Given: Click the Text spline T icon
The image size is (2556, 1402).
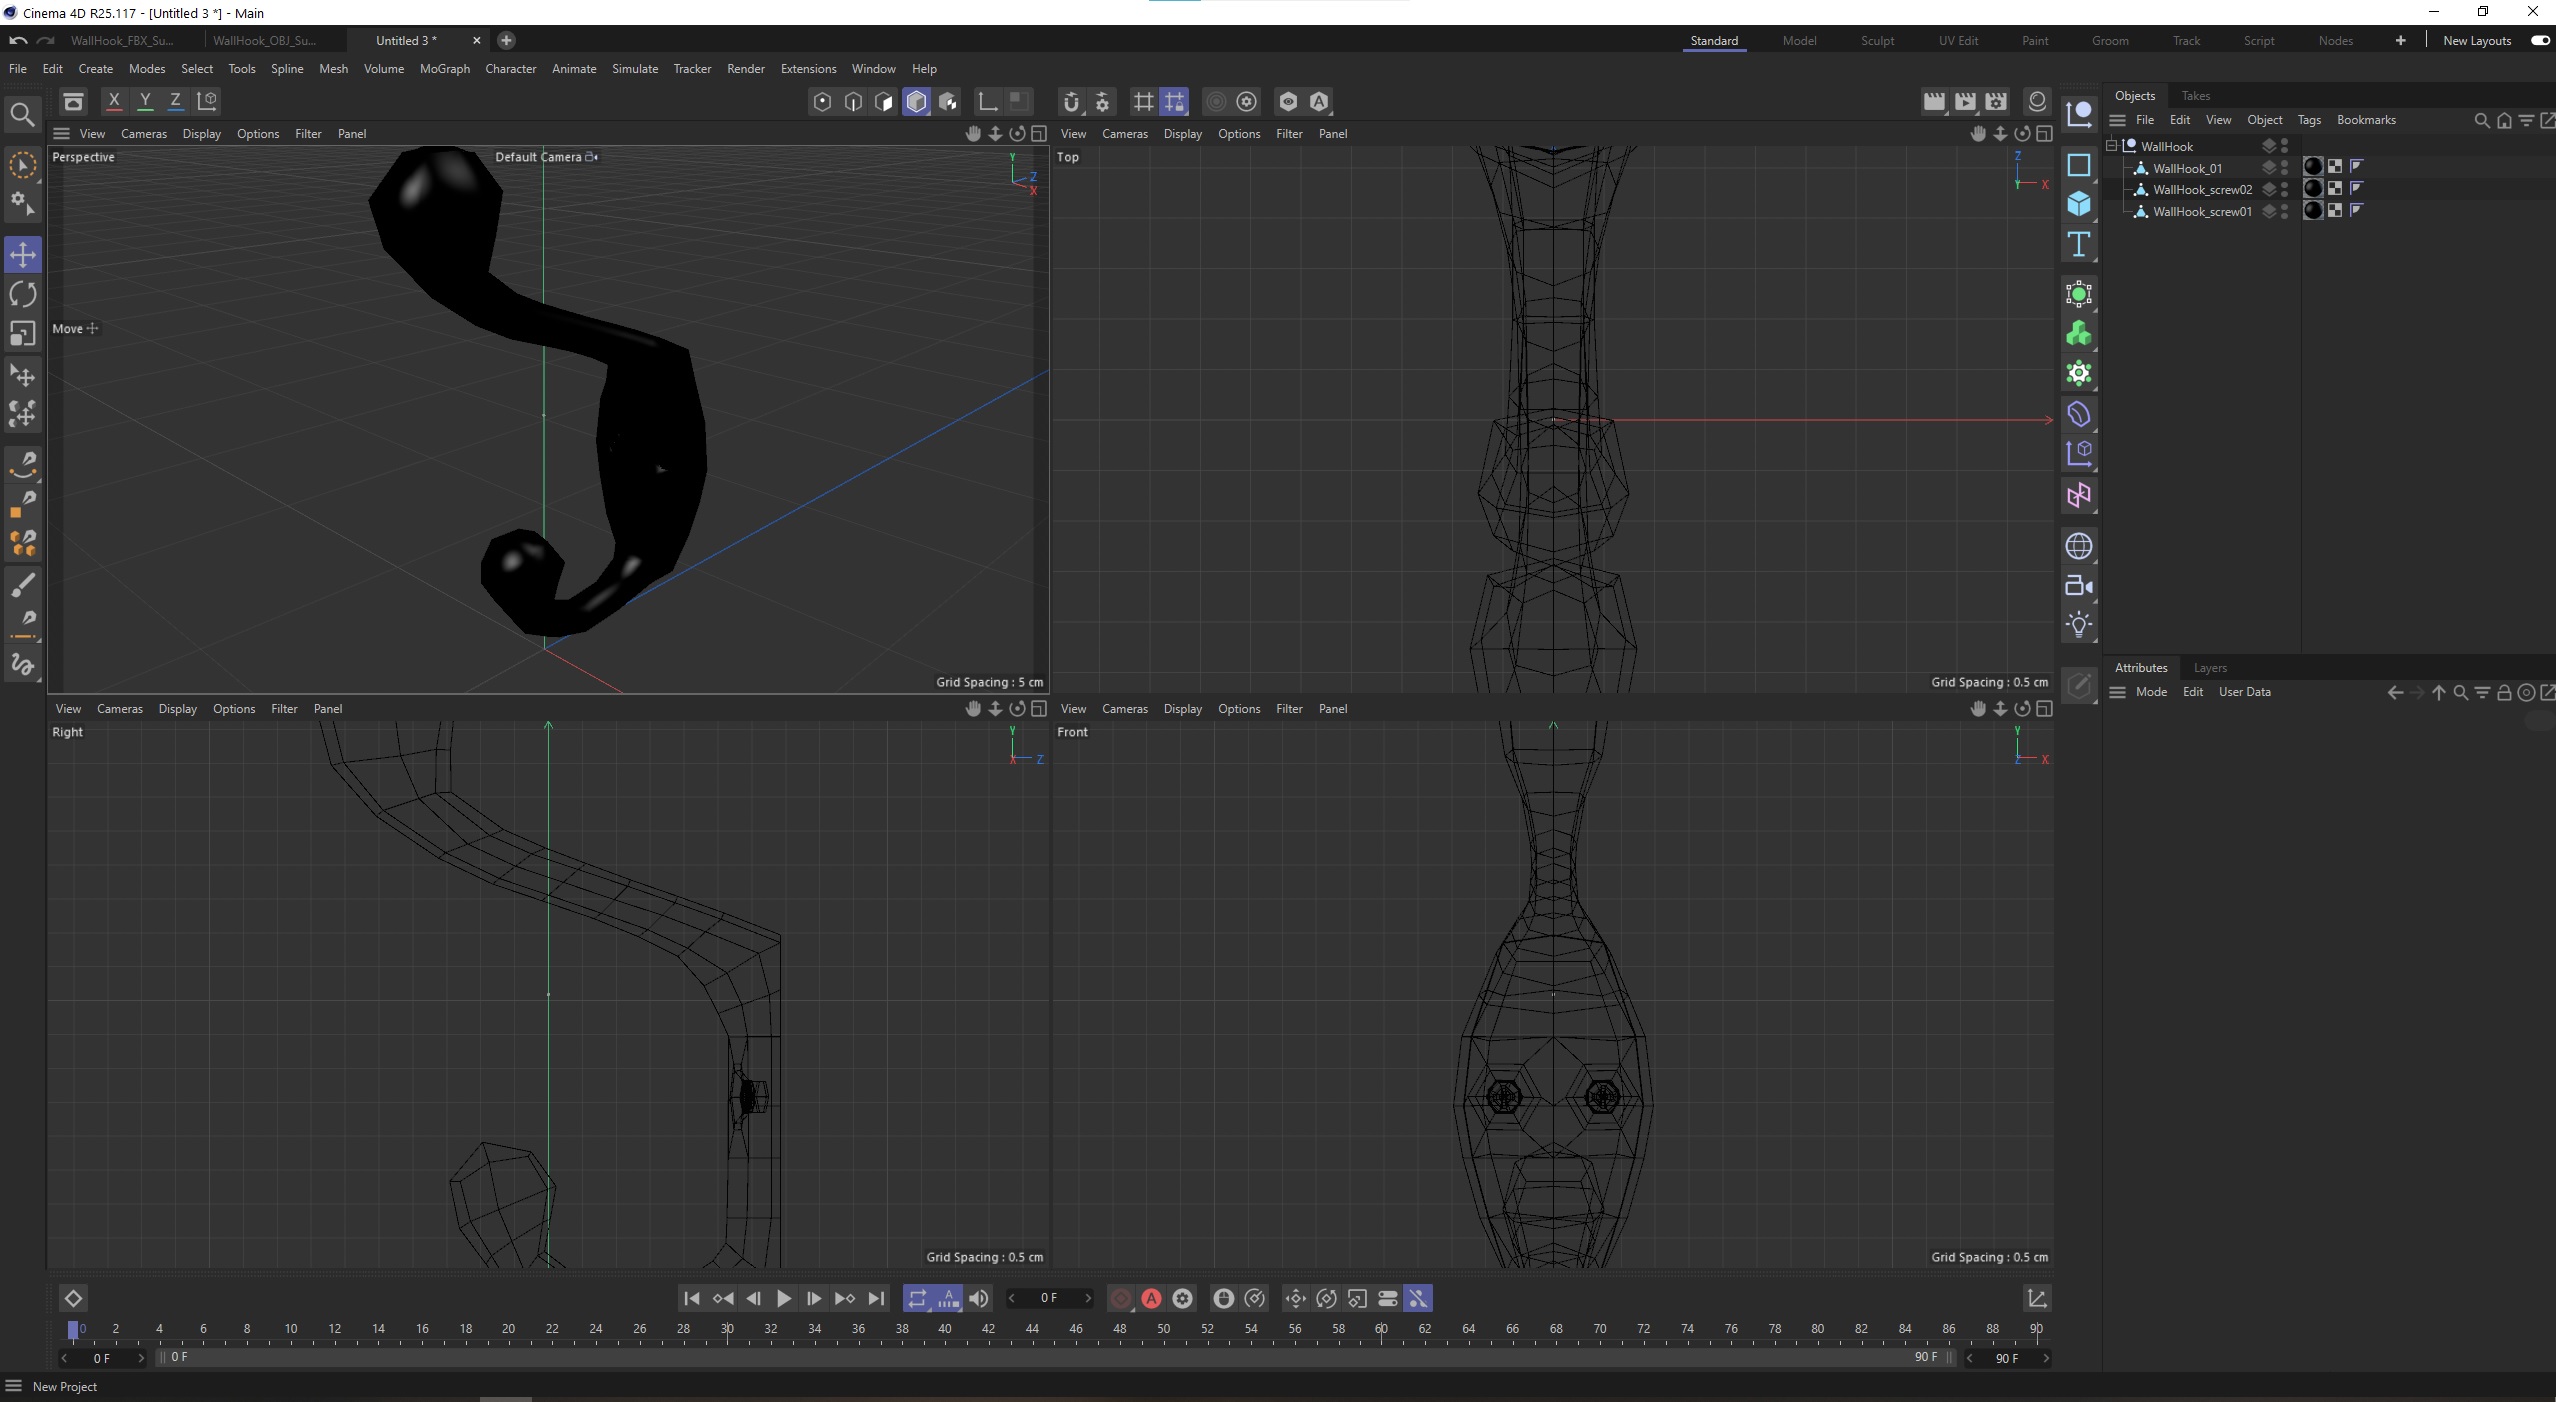Looking at the screenshot, I should point(2079,244).
